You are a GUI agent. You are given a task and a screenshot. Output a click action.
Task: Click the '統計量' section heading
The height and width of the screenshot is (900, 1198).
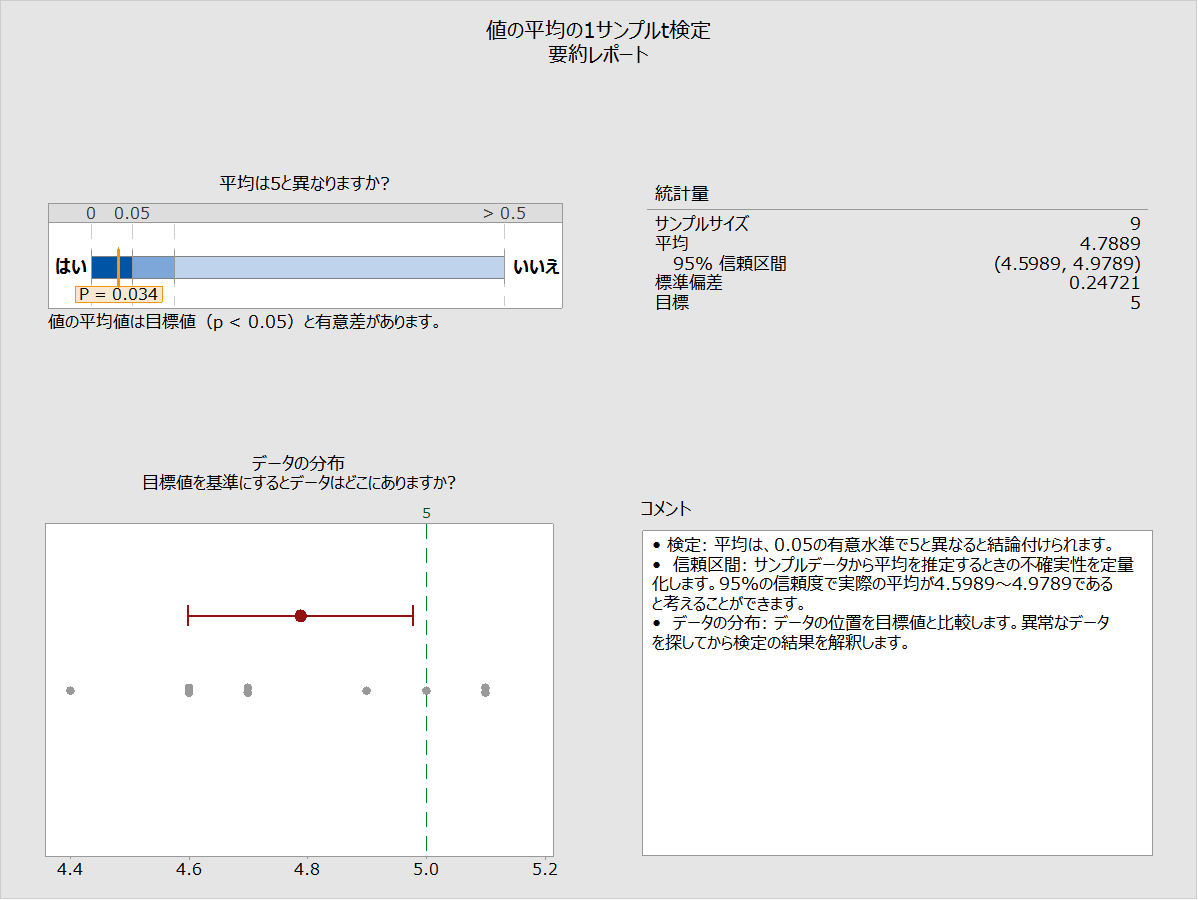[682, 194]
